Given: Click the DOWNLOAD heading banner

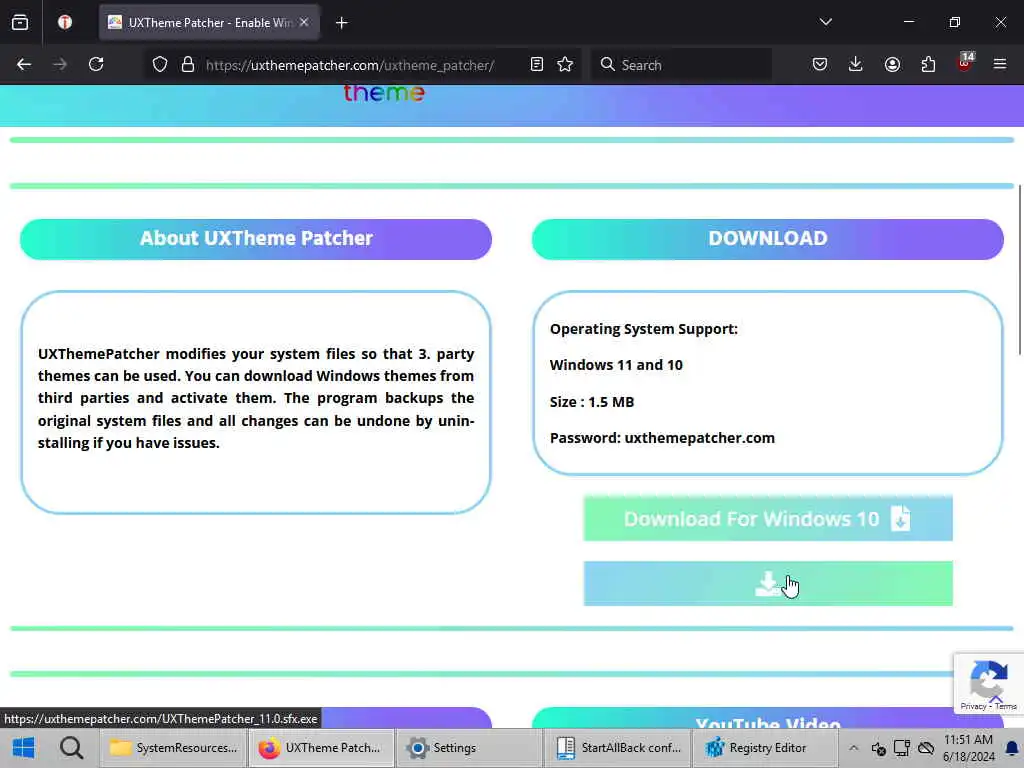Looking at the screenshot, I should click(x=768, y=239).
